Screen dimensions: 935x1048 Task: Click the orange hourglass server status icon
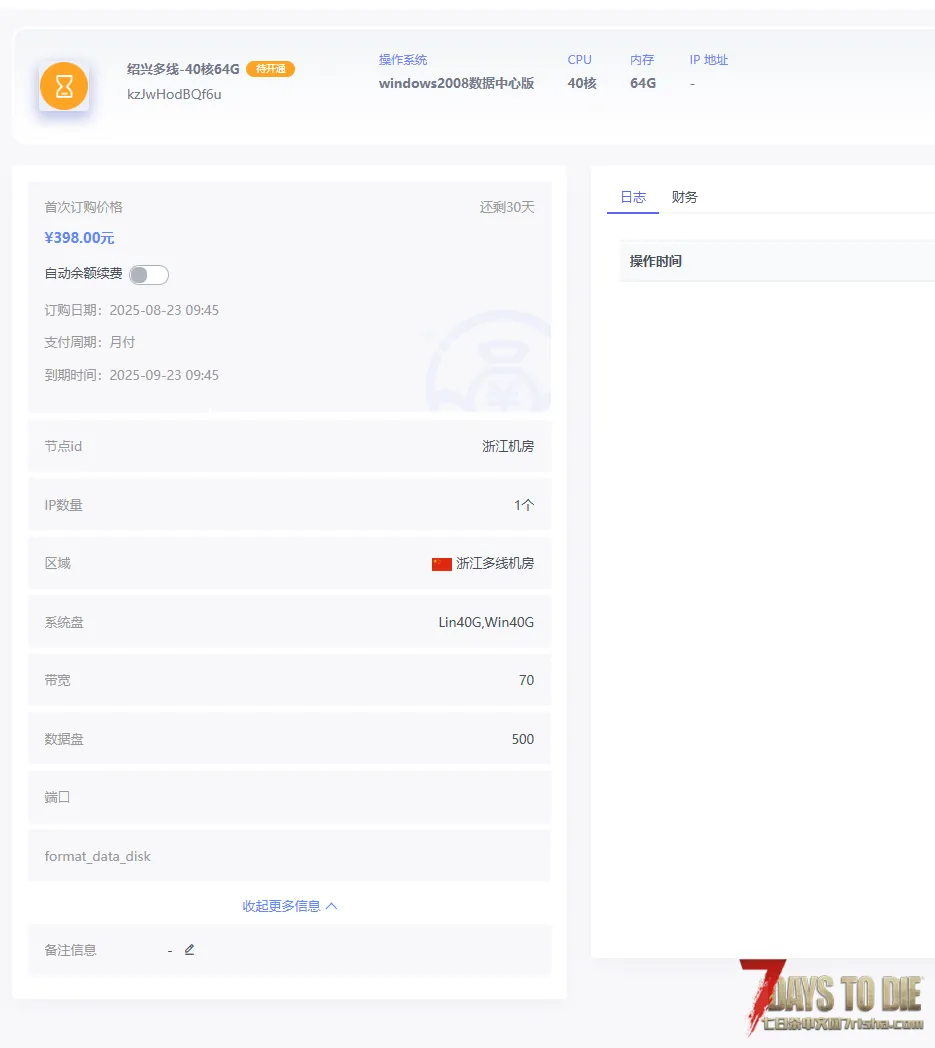pyautogui.click(x=64, y=86)
